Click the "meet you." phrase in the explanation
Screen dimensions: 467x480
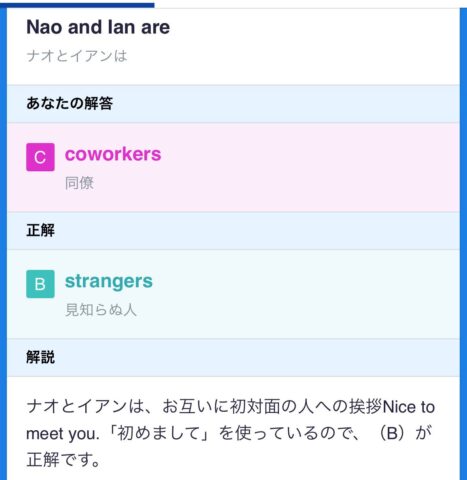pos(63,434)
